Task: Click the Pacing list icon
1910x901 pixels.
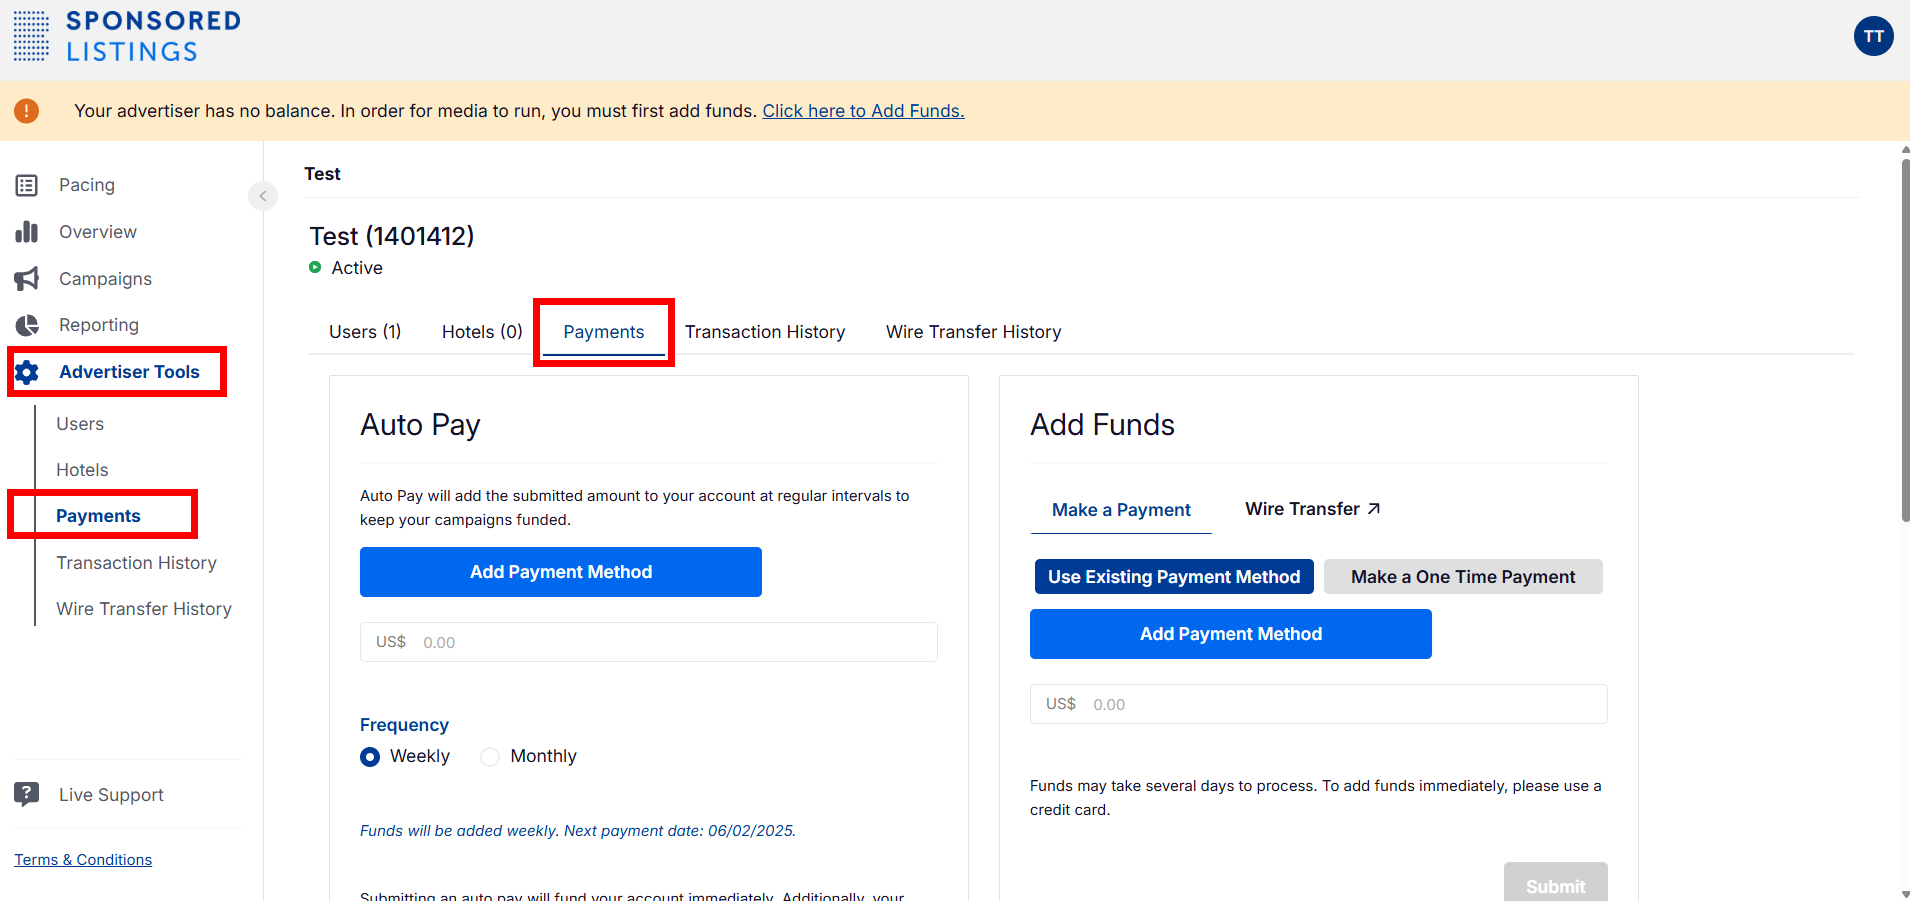Action: (x=27, y=185)
